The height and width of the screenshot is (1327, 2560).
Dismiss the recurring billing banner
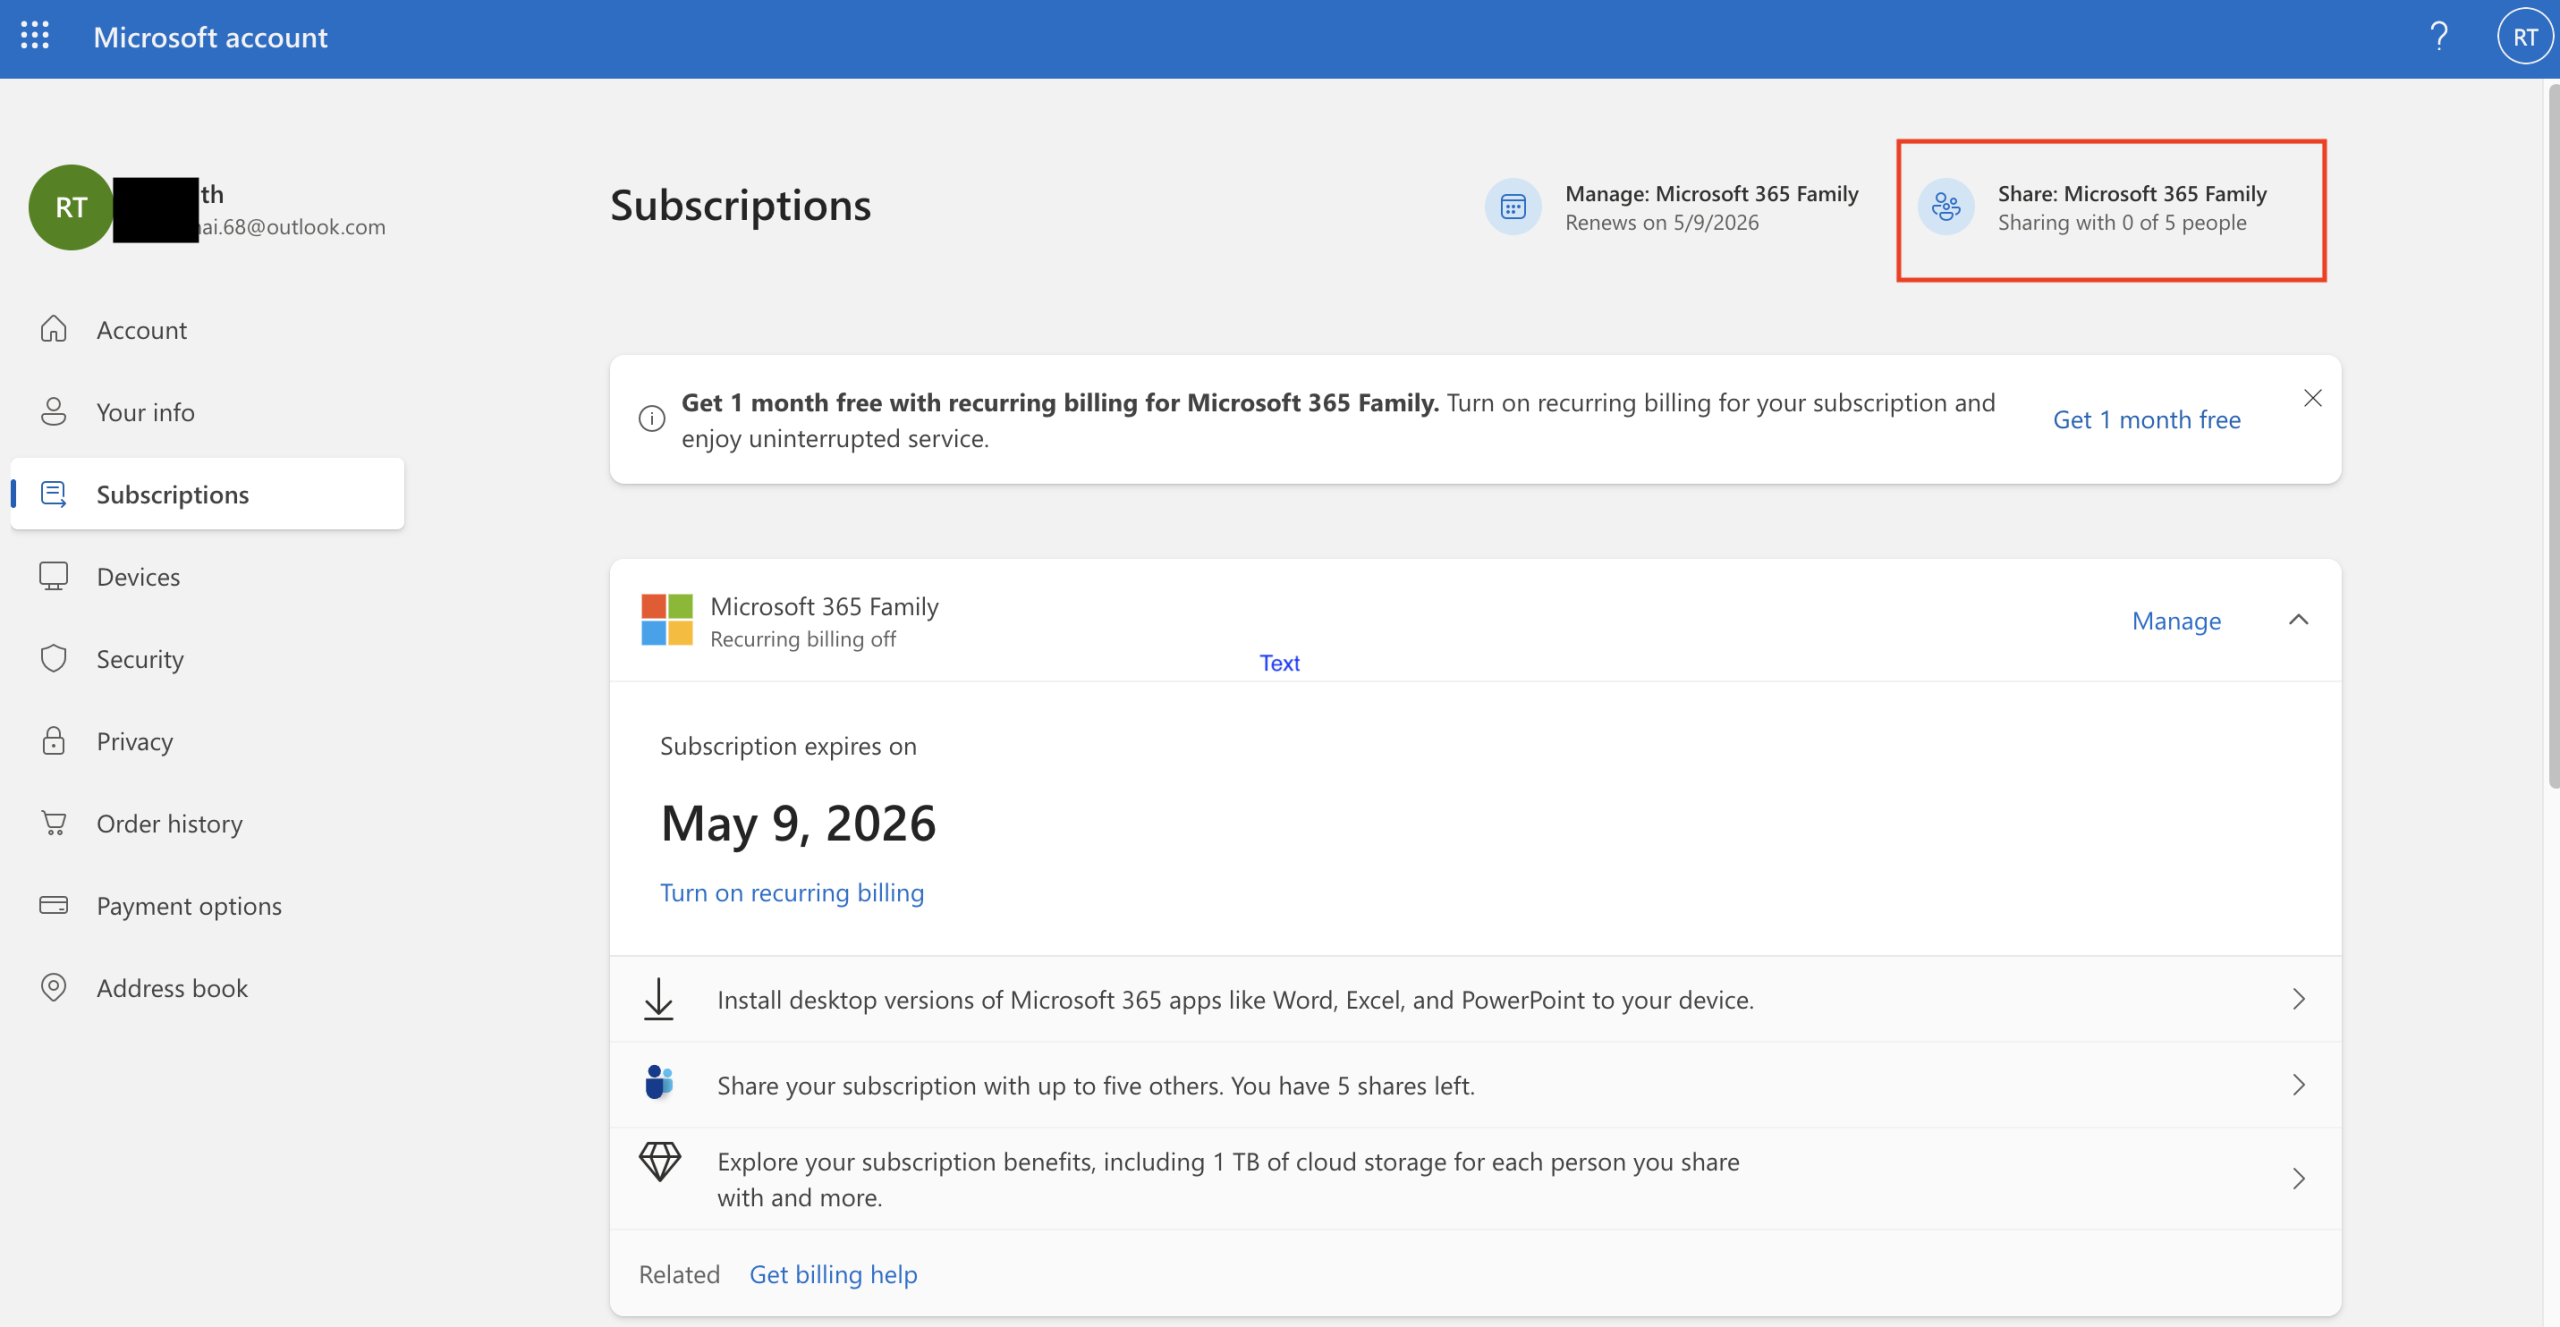tap(2313, 398)
